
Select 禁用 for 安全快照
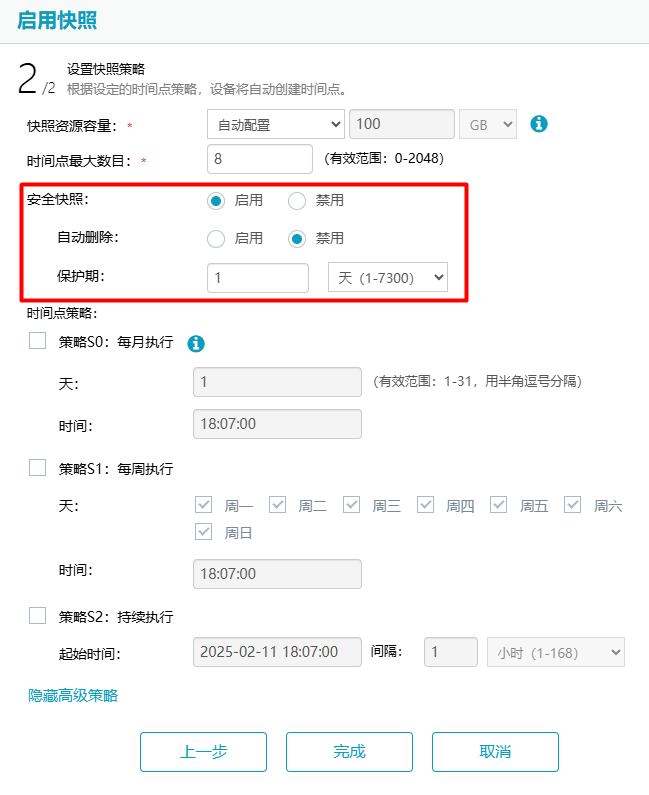(297, 201)
